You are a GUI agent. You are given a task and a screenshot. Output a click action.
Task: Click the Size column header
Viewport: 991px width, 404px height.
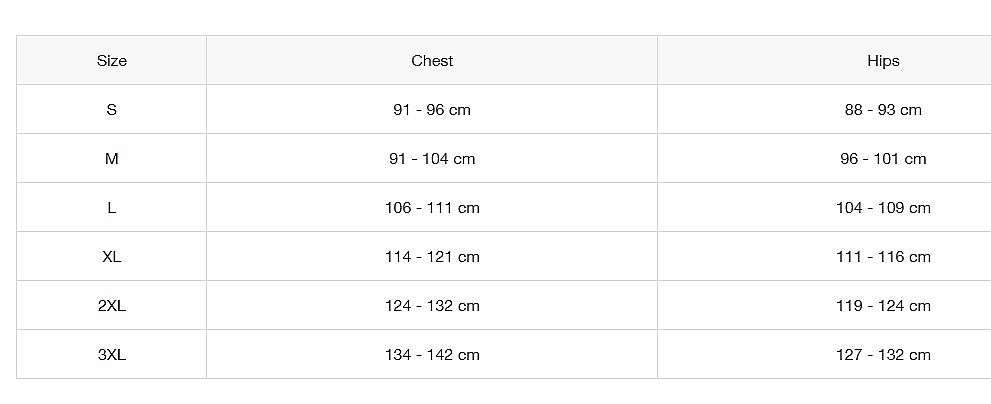point(112,61)
